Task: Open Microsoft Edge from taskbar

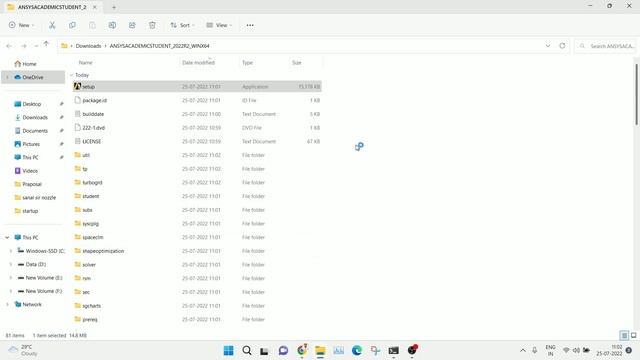Action: coord(357,350)
